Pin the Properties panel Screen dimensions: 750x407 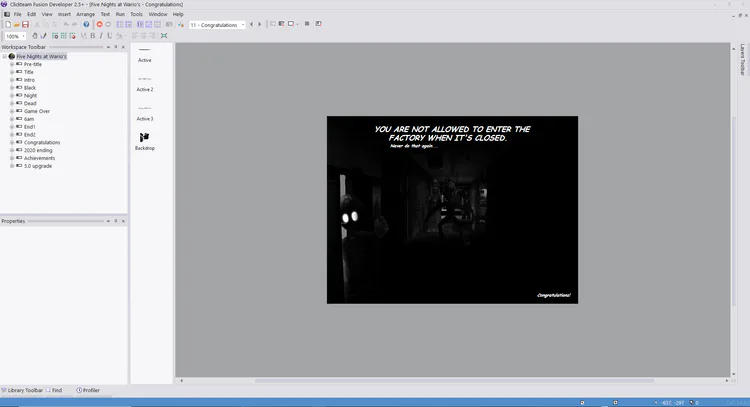tap(115, 221)
